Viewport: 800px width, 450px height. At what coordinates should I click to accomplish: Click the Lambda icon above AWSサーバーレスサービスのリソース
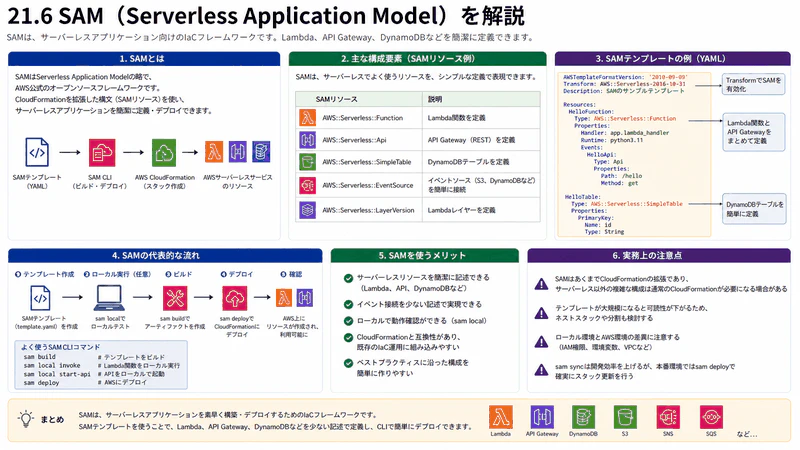coord(214,152)
